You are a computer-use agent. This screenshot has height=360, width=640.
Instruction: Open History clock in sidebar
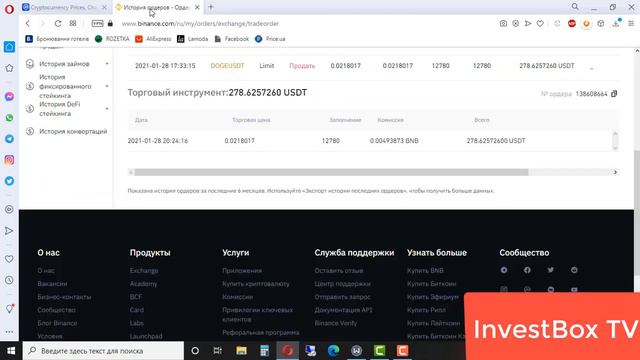click(9, 280)
